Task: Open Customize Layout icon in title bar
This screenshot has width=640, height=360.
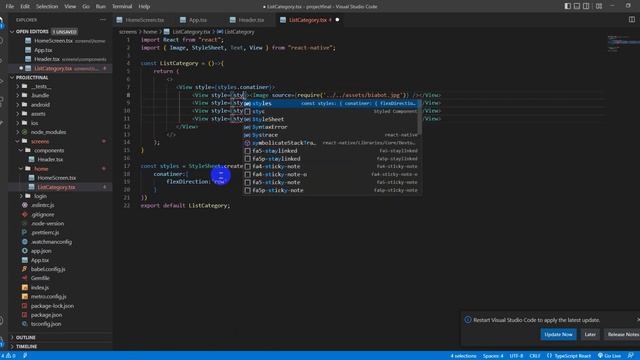Action: [599, 6]
